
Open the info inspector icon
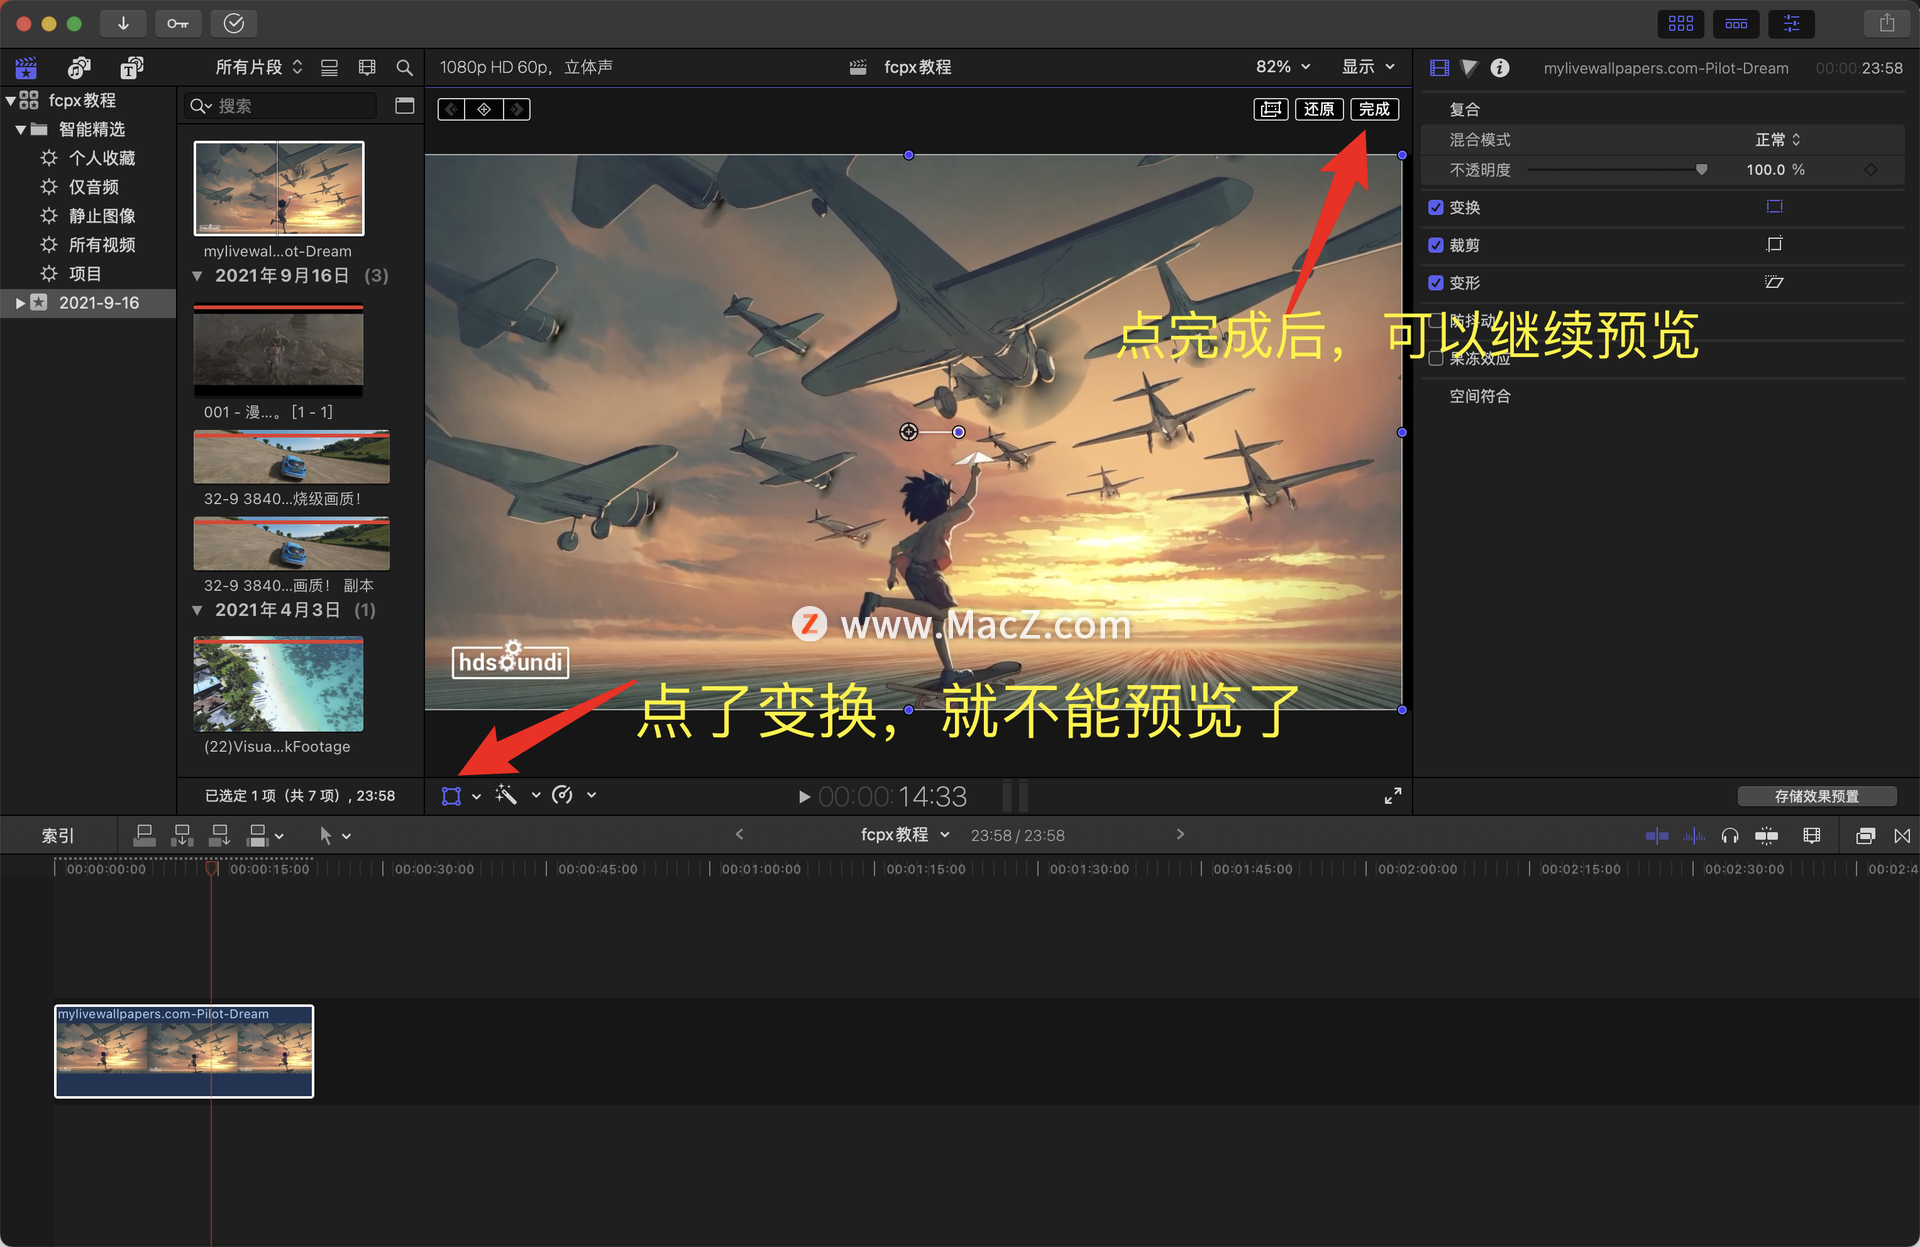1500,68
